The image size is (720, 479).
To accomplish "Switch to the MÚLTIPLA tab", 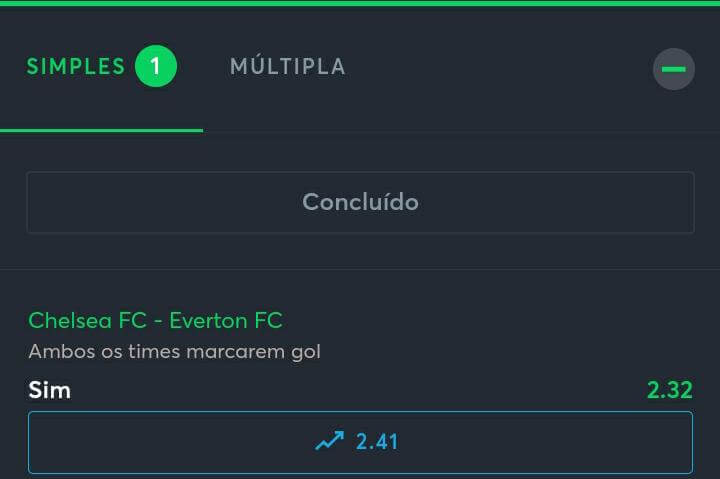I will pos(287,67).
